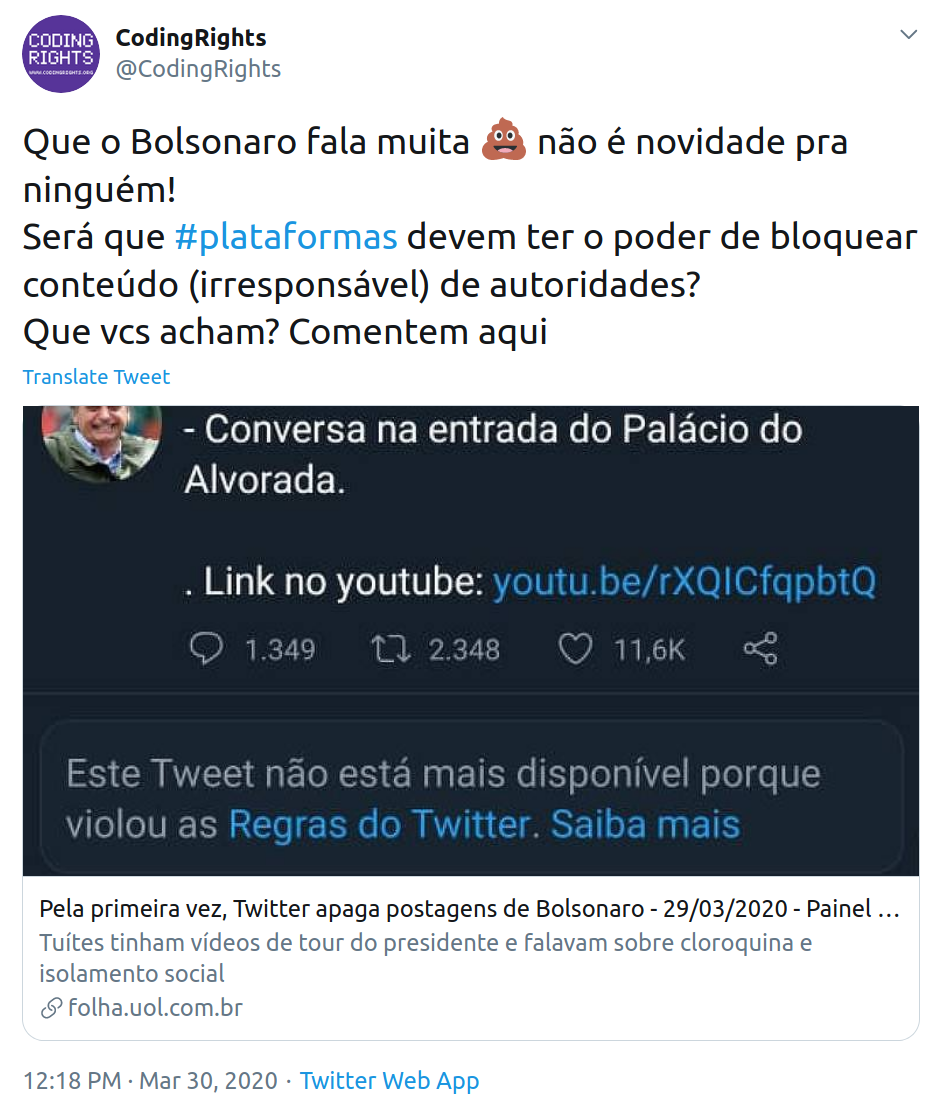Open the @CodingRights handle link
Screen dimensions: 944x1094
click(x=198, y=68)
